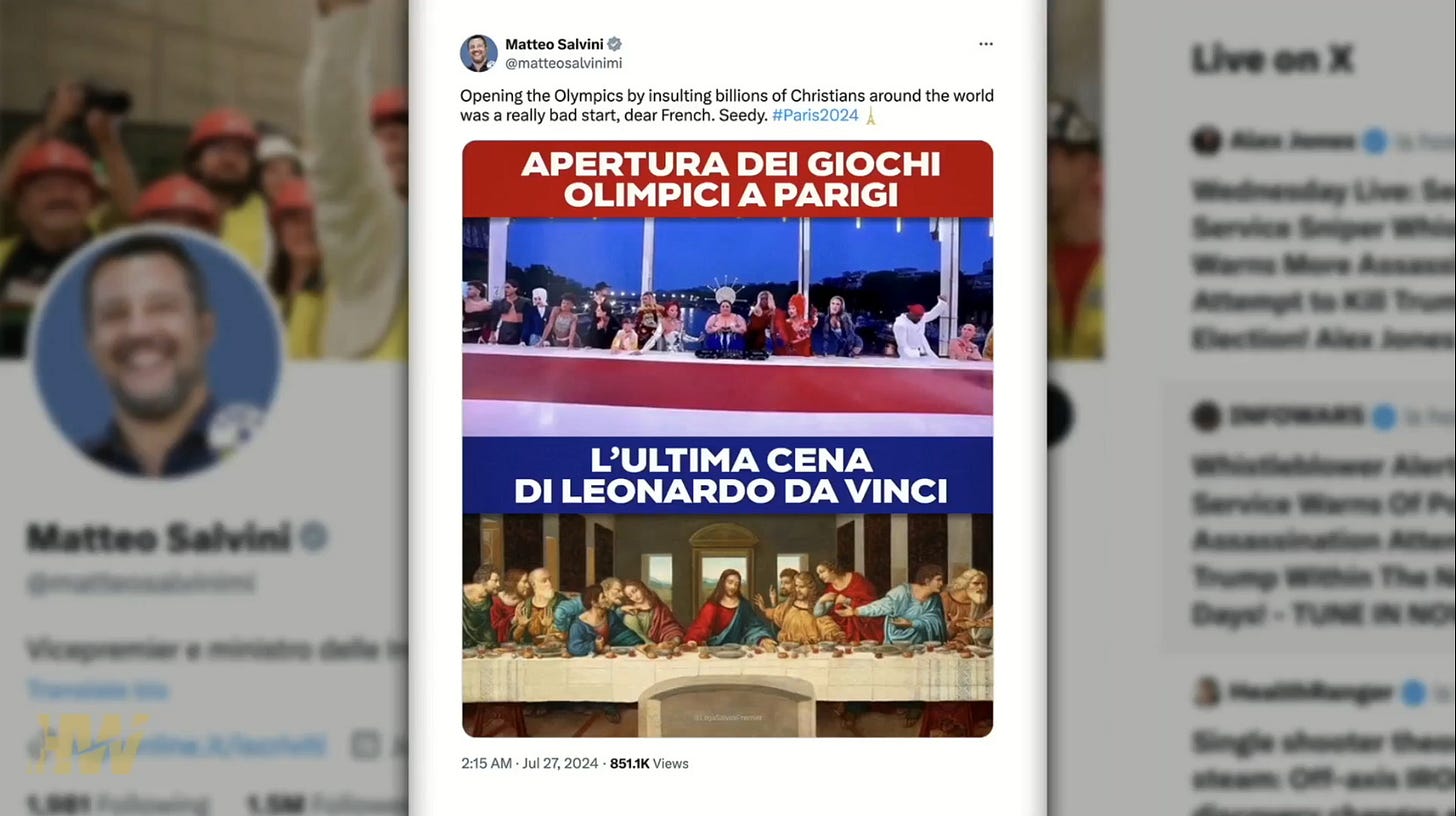The image size is (1456, 816).
Task: Open HealthRanger avatar in Live on X
Action: pyautogui.click(x=1207, y=691)
